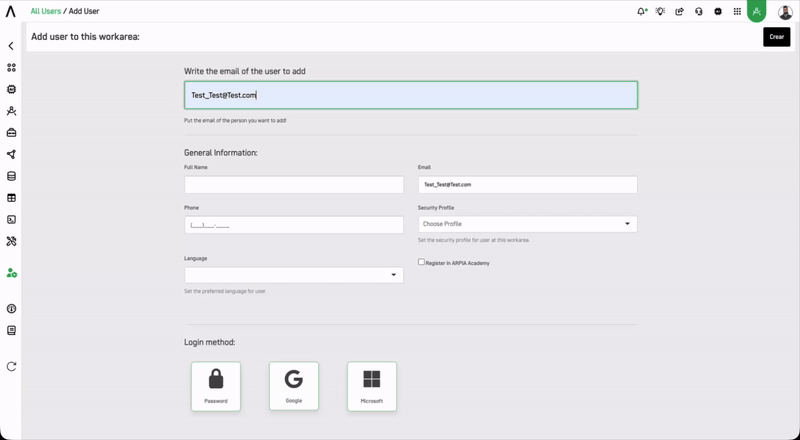Open the info circle sidebar icon

11,309
